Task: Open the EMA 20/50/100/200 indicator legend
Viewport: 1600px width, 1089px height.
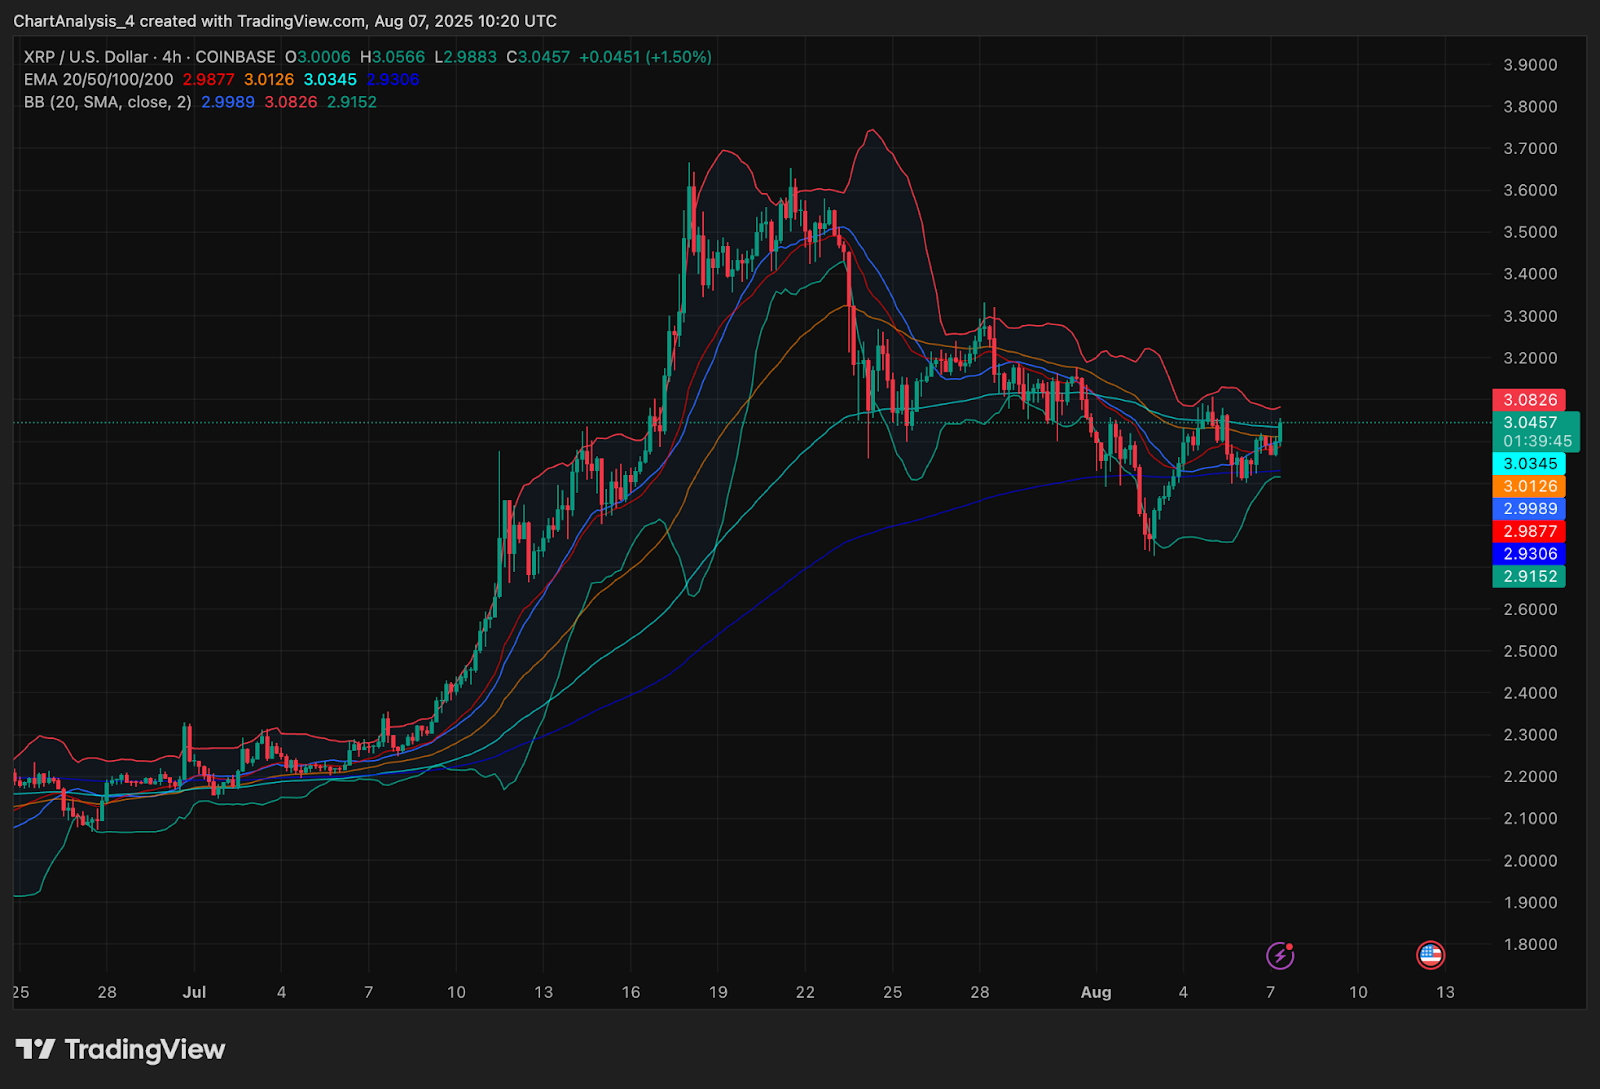Action: click(98, 79)
